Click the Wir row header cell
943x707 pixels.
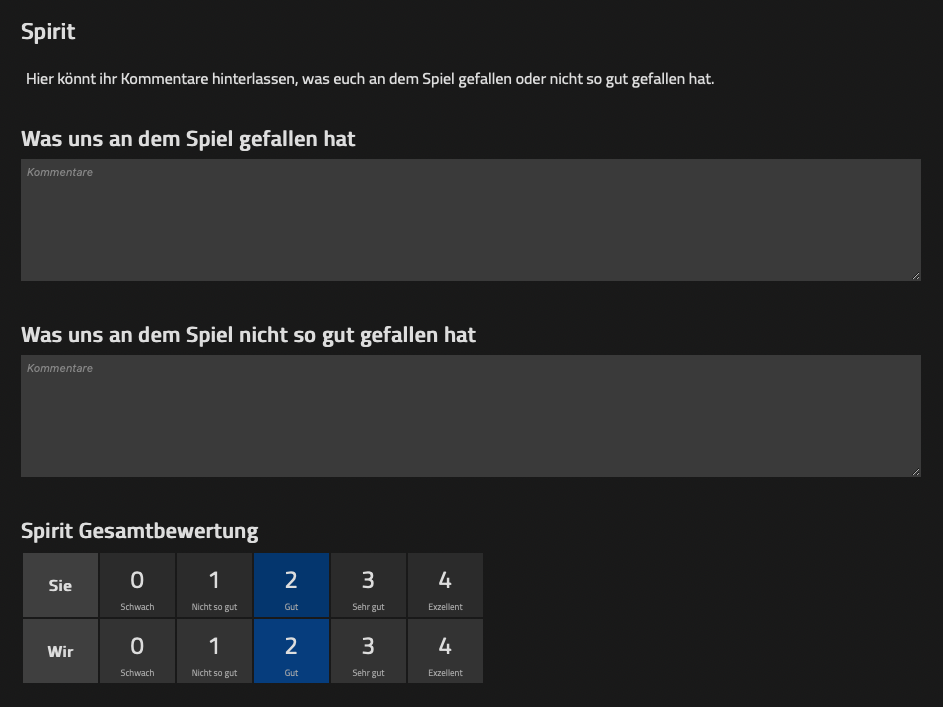tap(60, 650)
